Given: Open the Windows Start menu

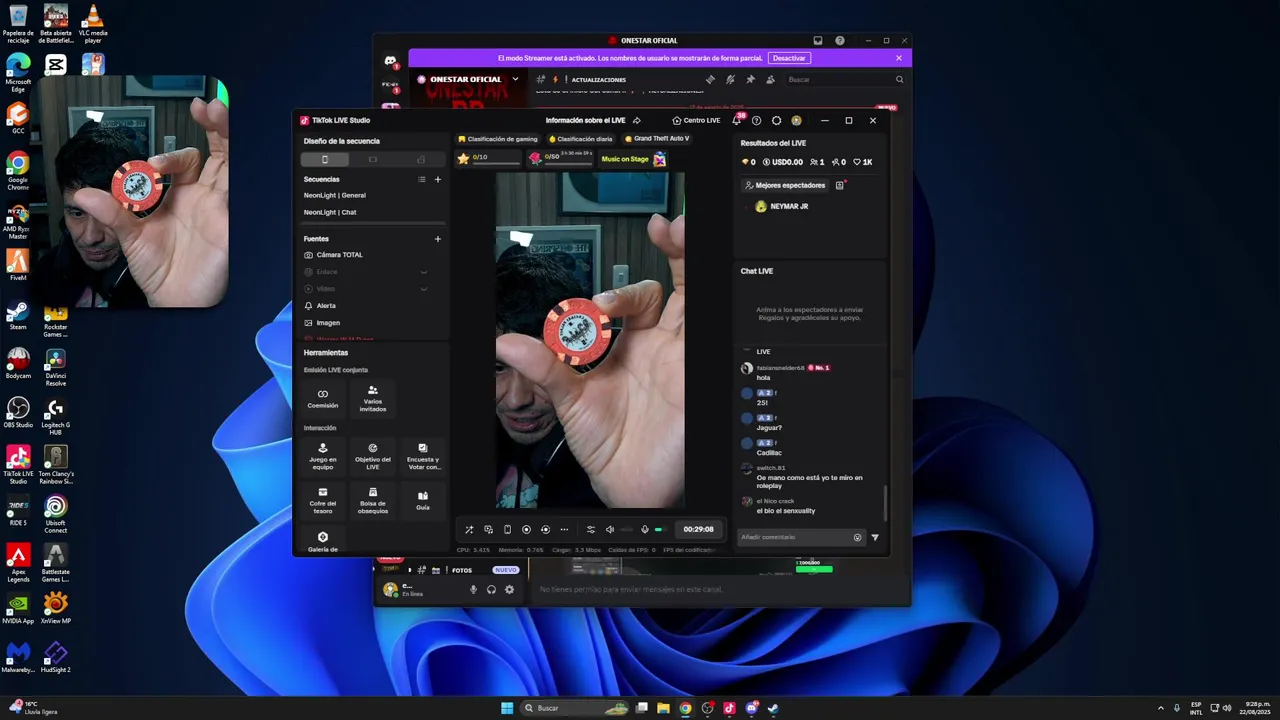Looking at the screenshot, I should click(507, 708).
